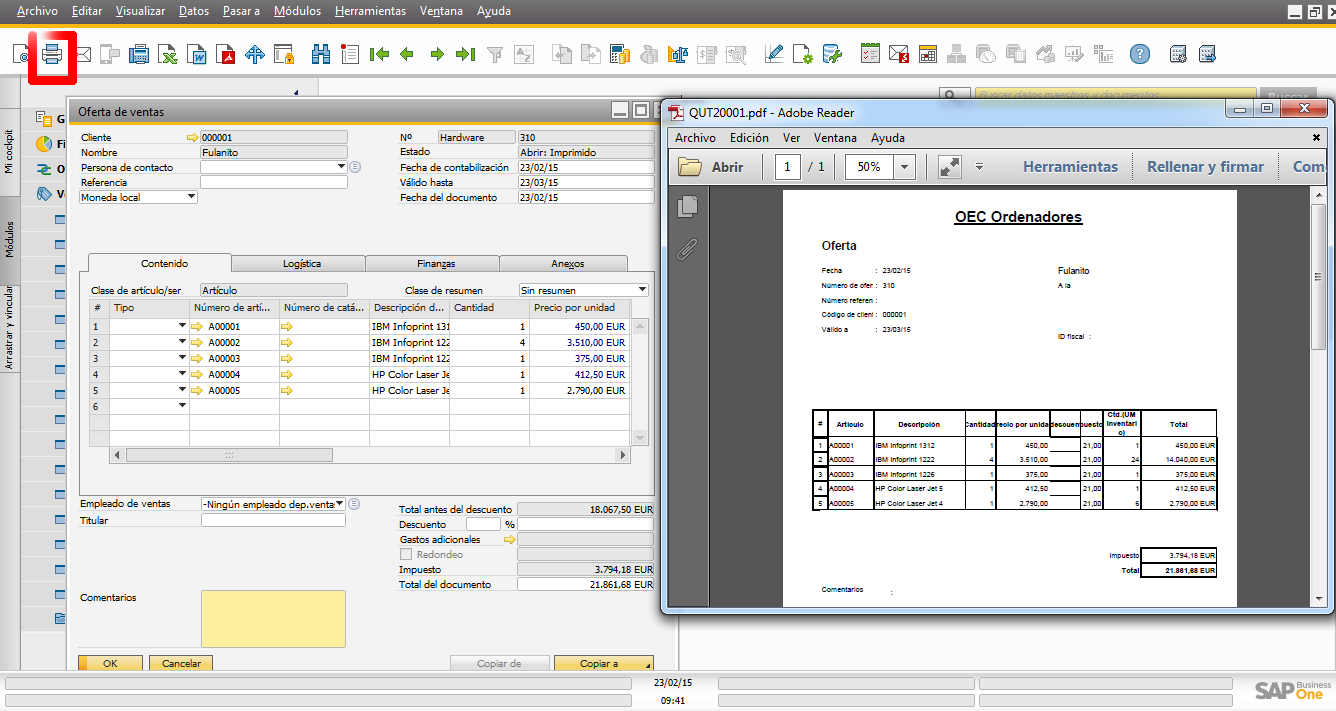Click the 'Número de catá…' column header
The width and height of the screenshot is (1336, 711).
coord(324,308)
